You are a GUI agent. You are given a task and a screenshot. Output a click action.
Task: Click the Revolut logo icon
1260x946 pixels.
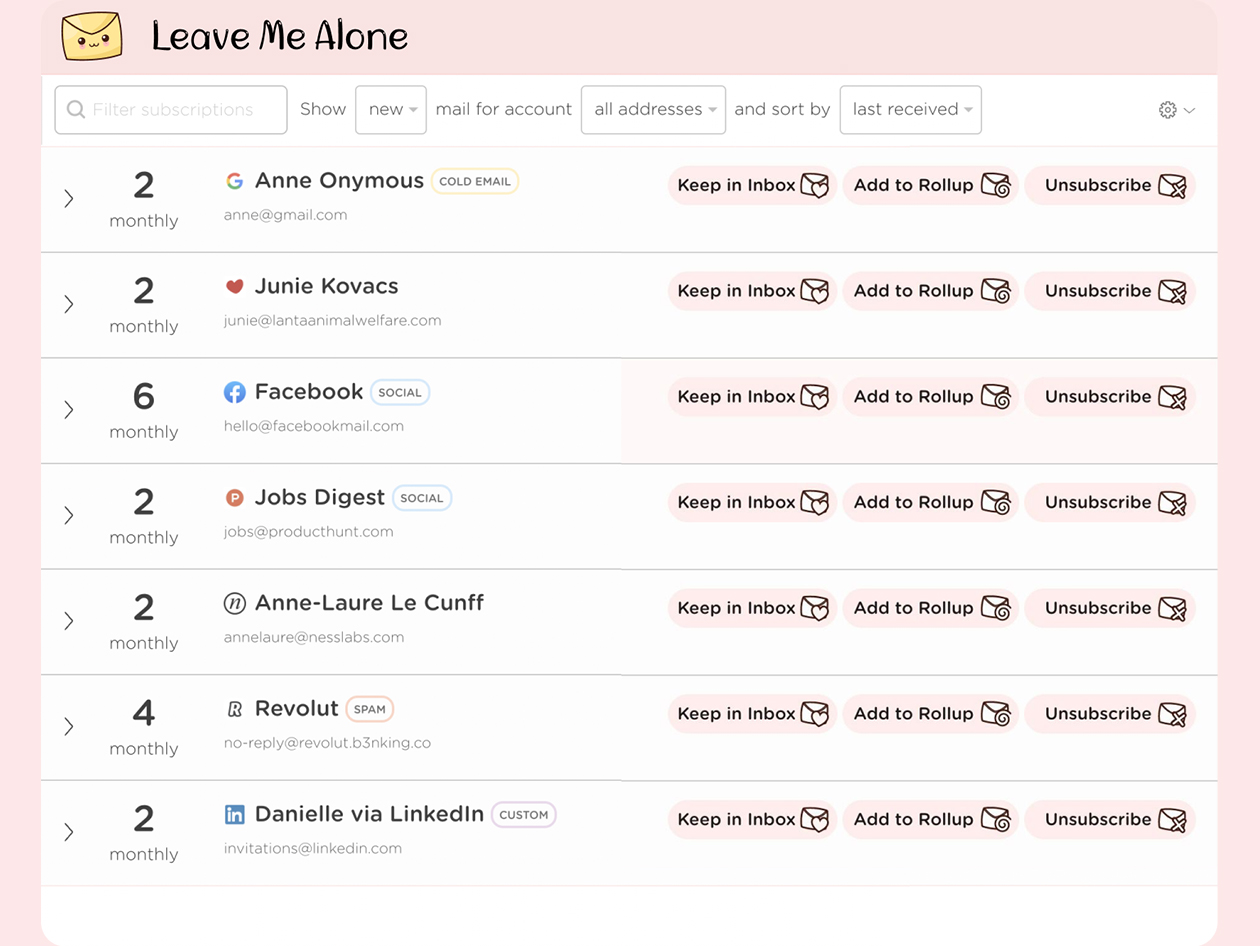point(233,708)
